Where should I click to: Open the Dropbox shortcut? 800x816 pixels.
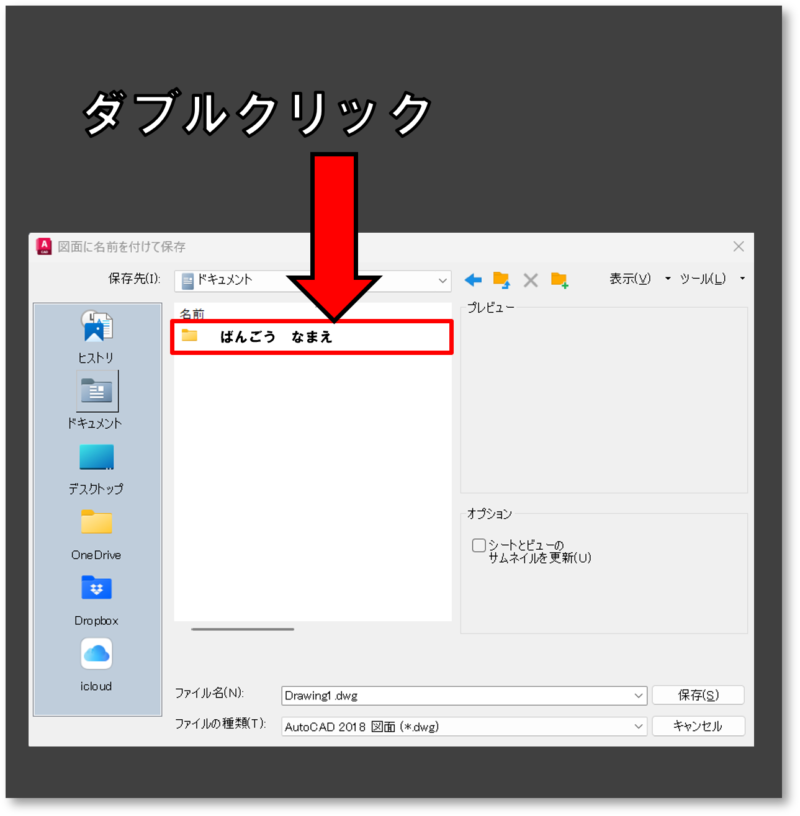pos(96,601)
